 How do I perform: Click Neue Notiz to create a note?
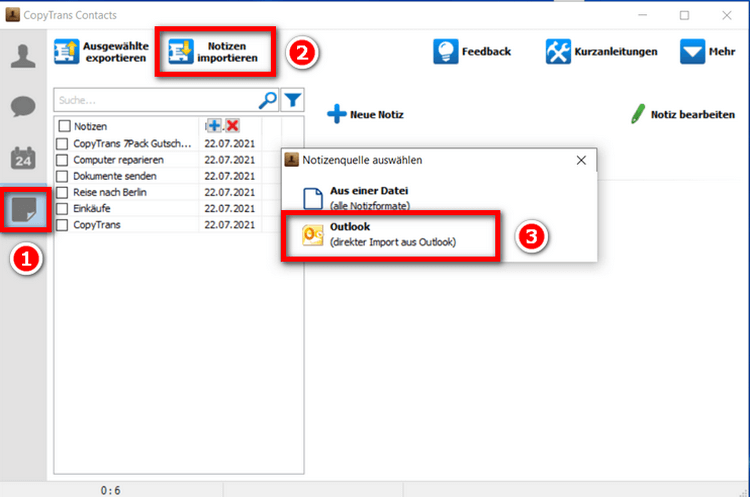pos(366,114)
